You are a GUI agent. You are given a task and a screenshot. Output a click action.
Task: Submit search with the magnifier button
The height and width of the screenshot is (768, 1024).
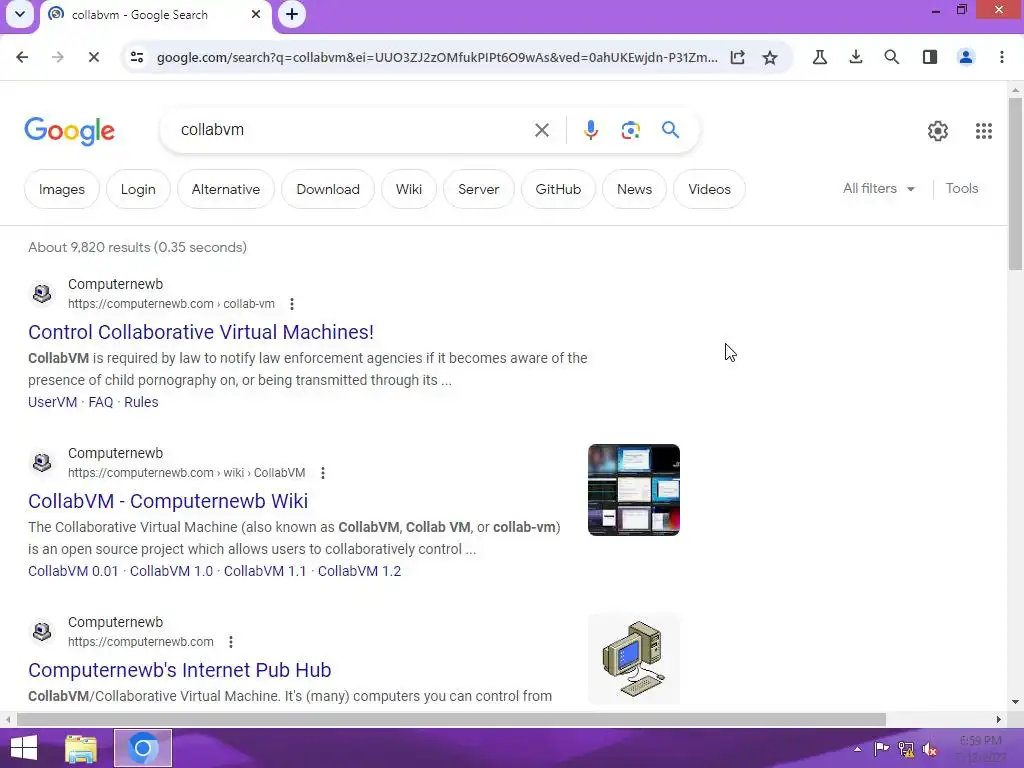670,130
